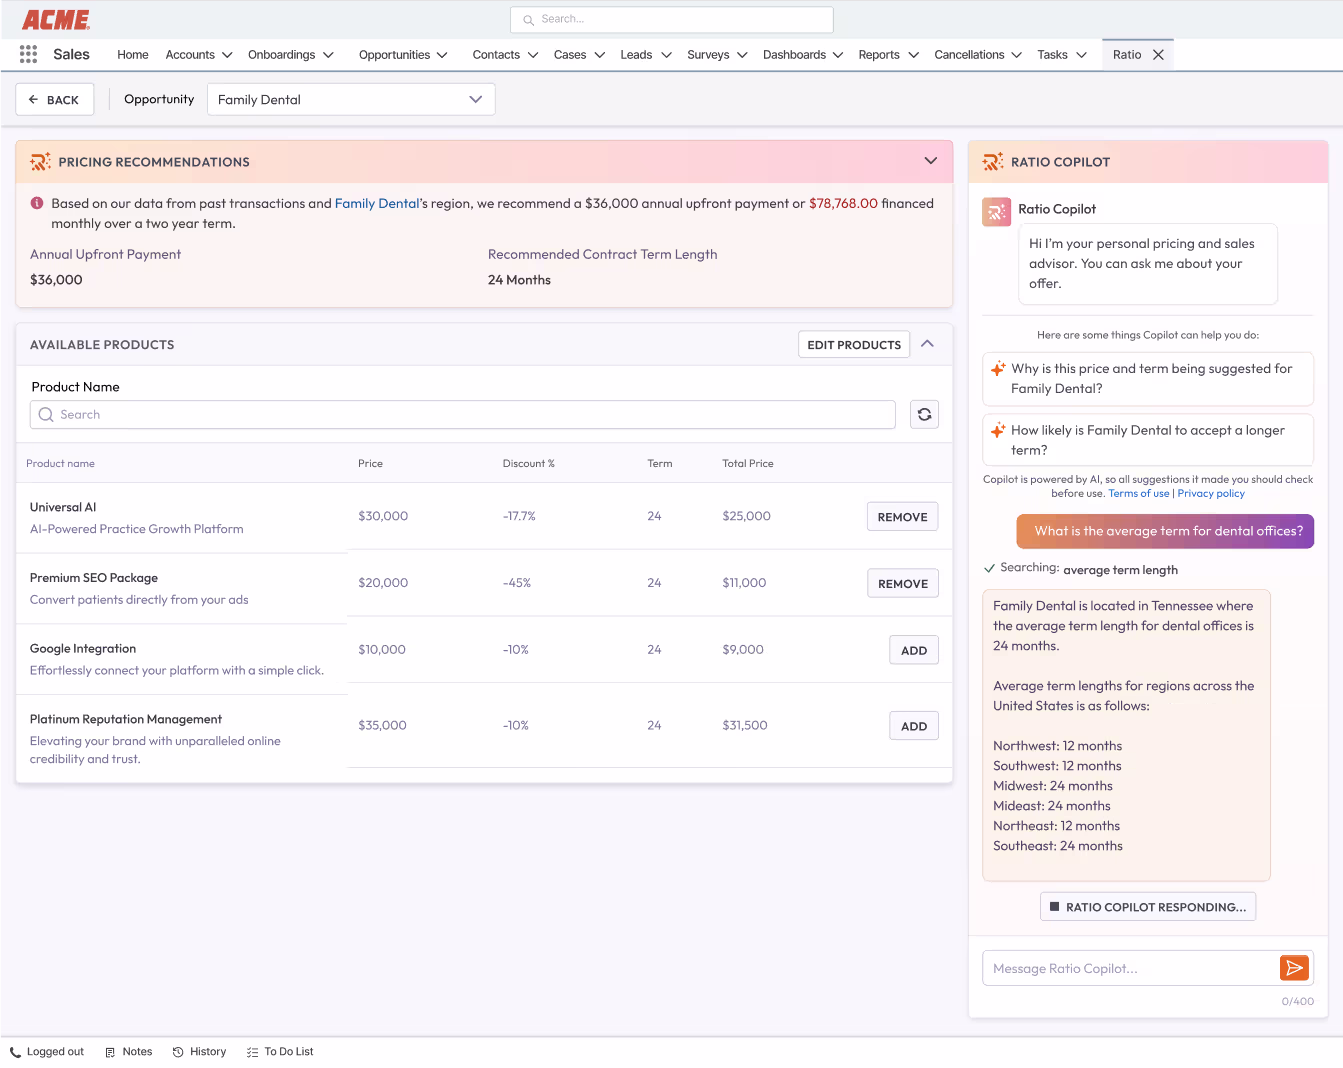Click the ACME logo

(56, 20)
